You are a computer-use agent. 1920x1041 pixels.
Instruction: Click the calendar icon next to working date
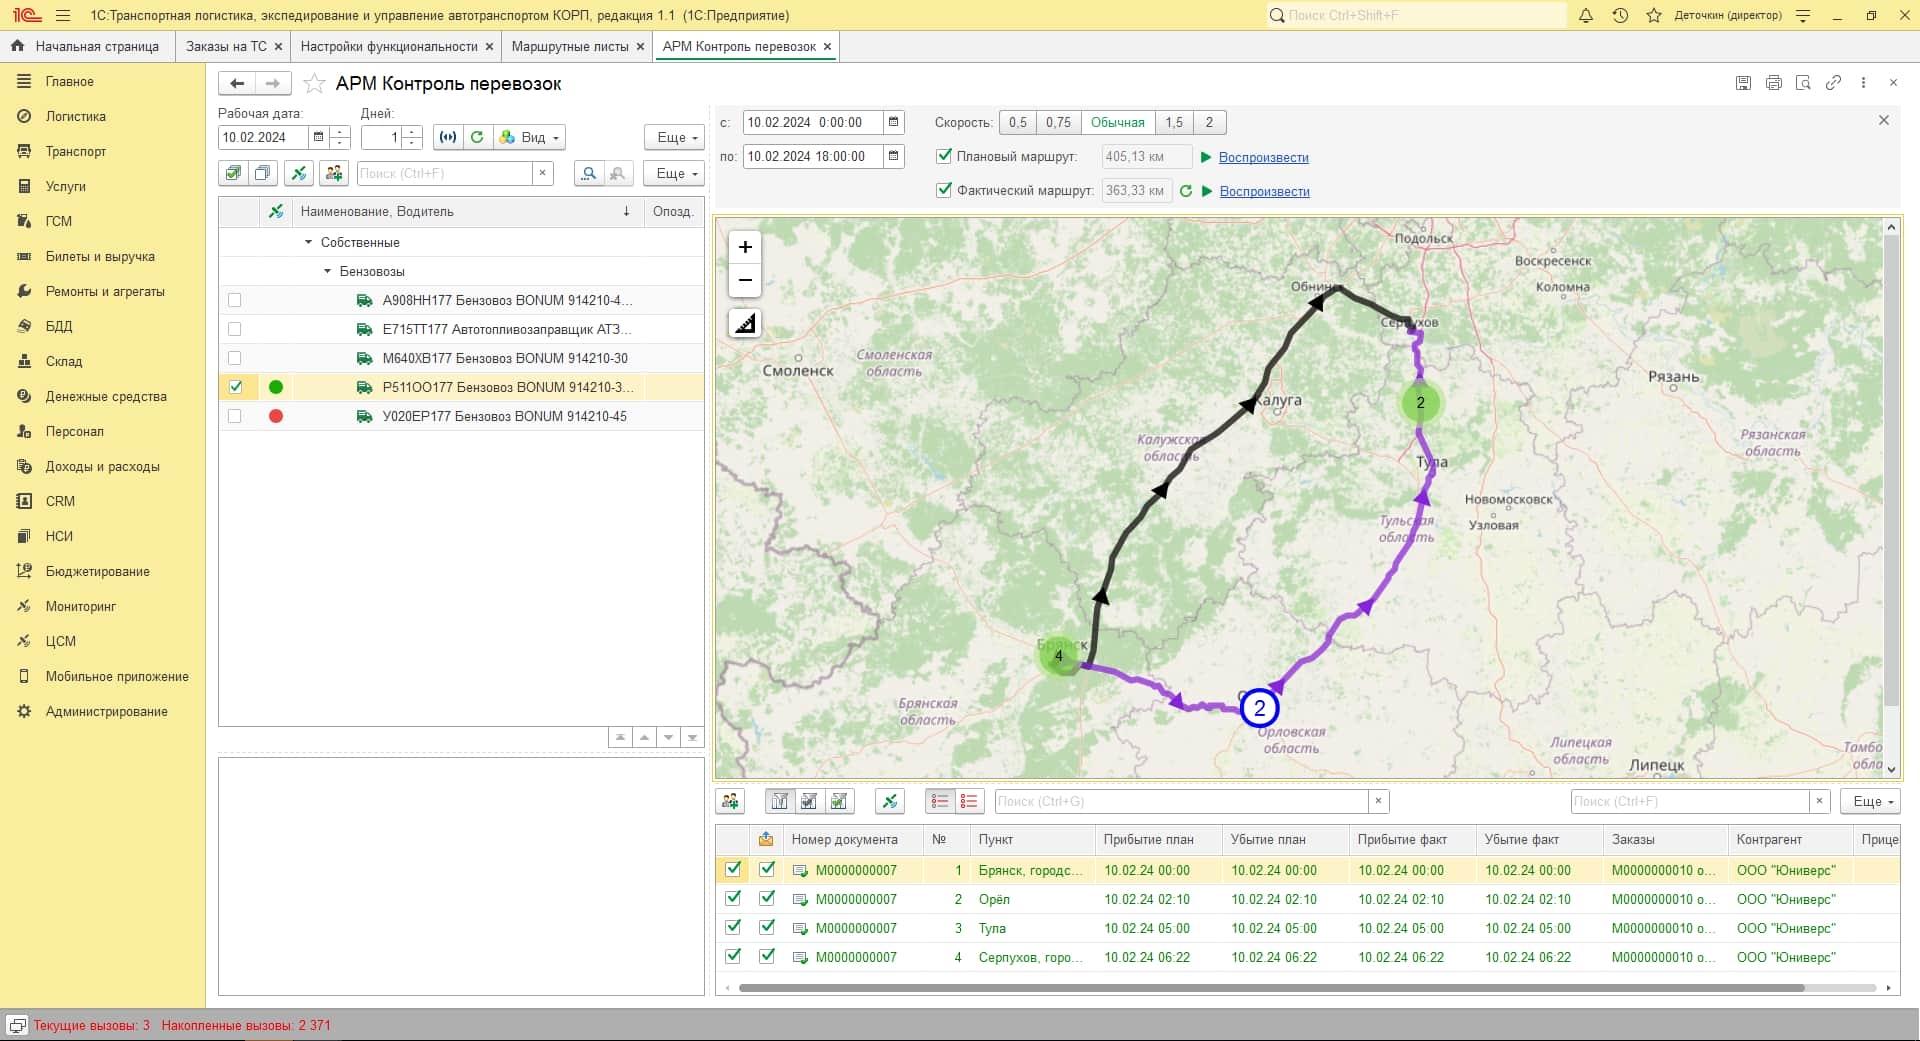click(x=319, y=137)
